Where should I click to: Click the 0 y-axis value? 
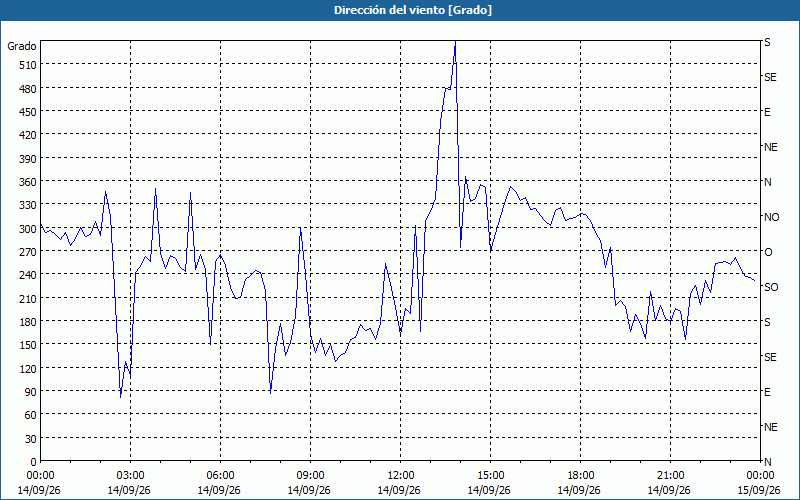click(x=34, y=462)
